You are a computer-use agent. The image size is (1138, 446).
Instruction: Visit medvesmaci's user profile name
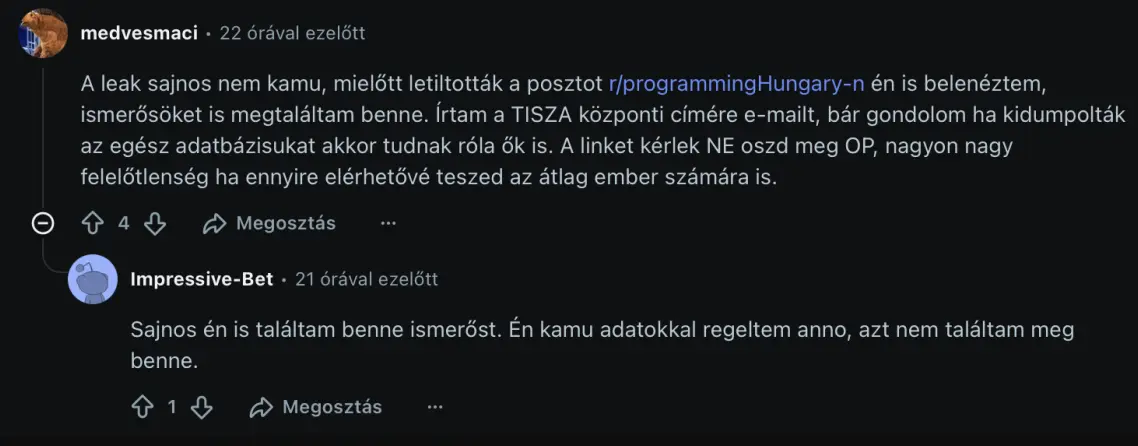(138, 33)
